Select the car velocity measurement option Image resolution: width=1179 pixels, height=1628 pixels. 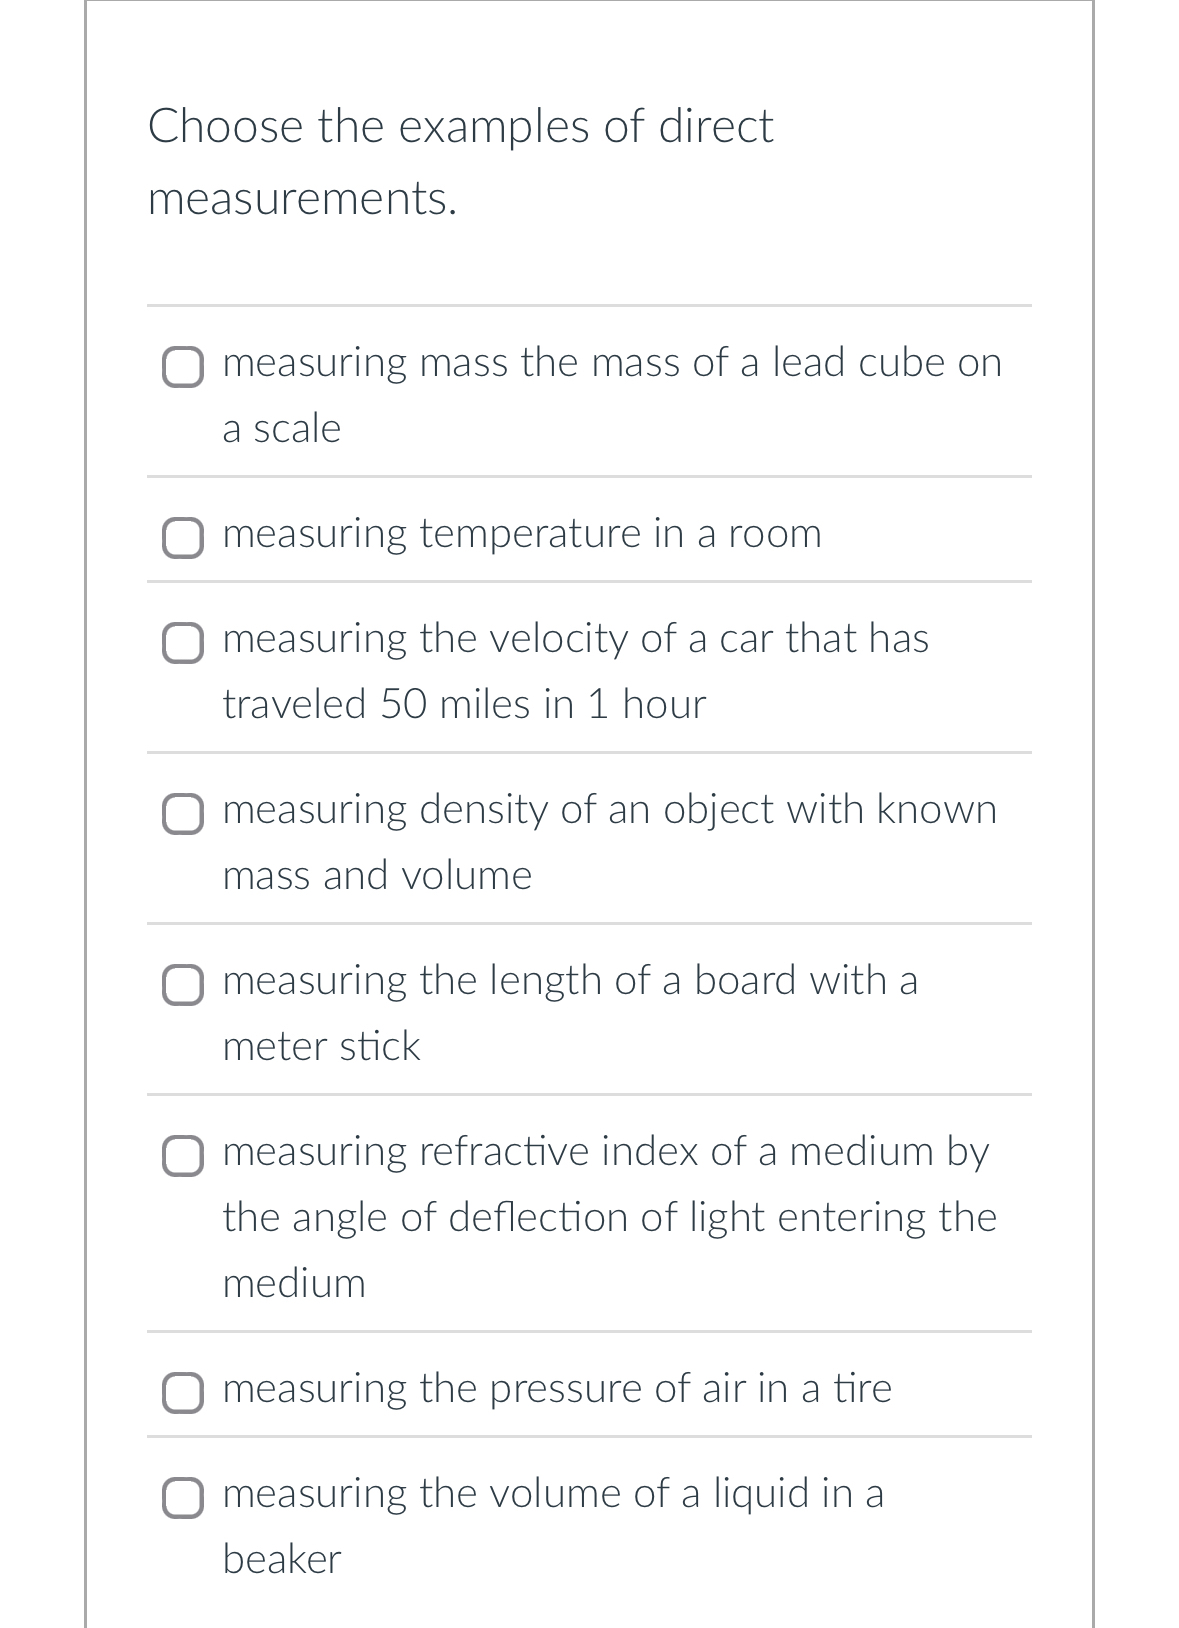(183, 645)
